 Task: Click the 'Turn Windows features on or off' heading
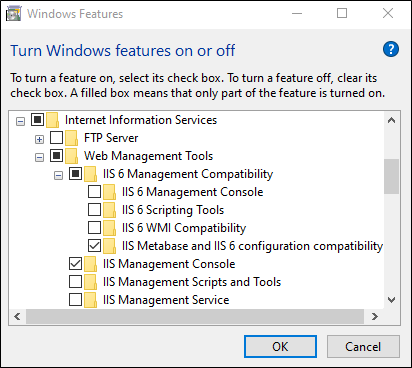click(x=123, y=51)
